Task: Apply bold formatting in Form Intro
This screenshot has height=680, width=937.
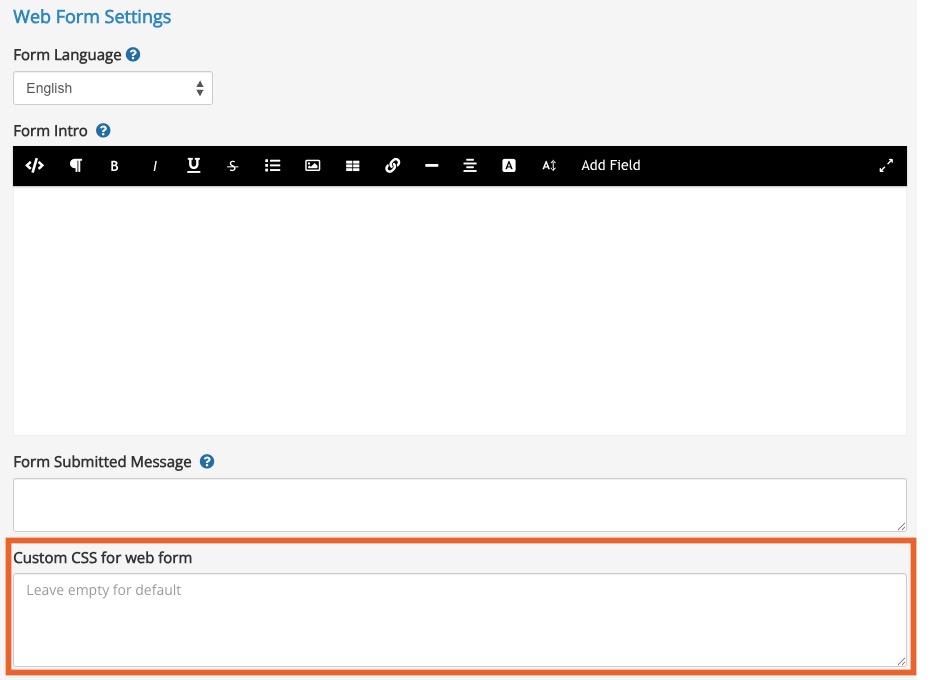Action: point(114,166)
